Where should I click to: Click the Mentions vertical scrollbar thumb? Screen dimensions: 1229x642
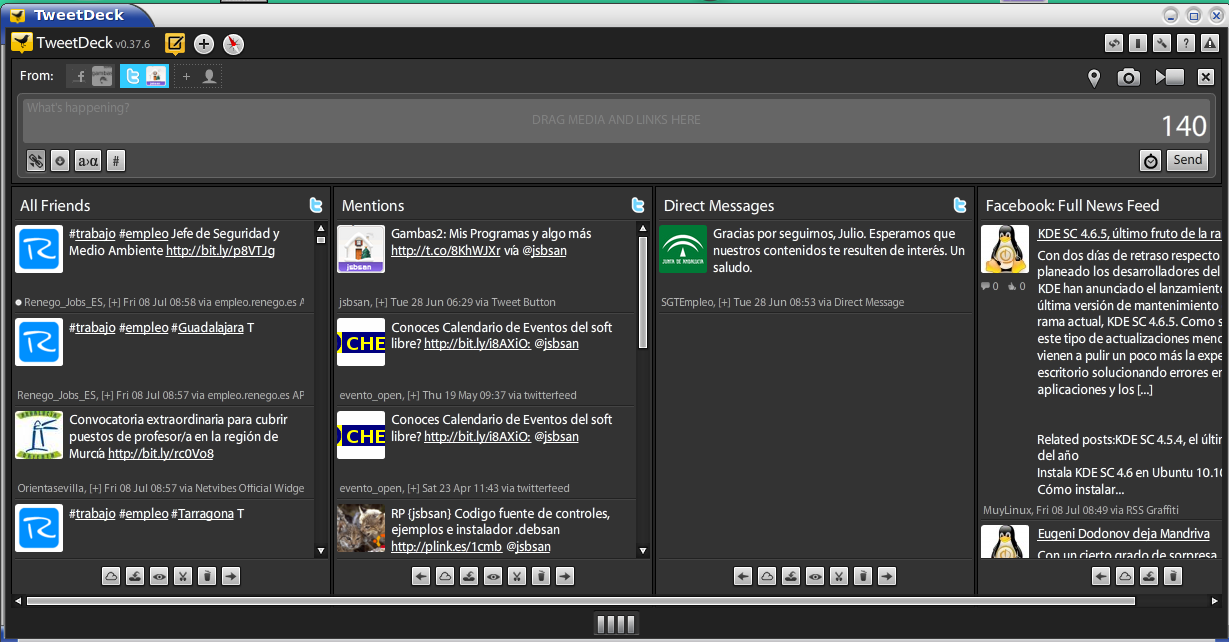tap(643, 292)
